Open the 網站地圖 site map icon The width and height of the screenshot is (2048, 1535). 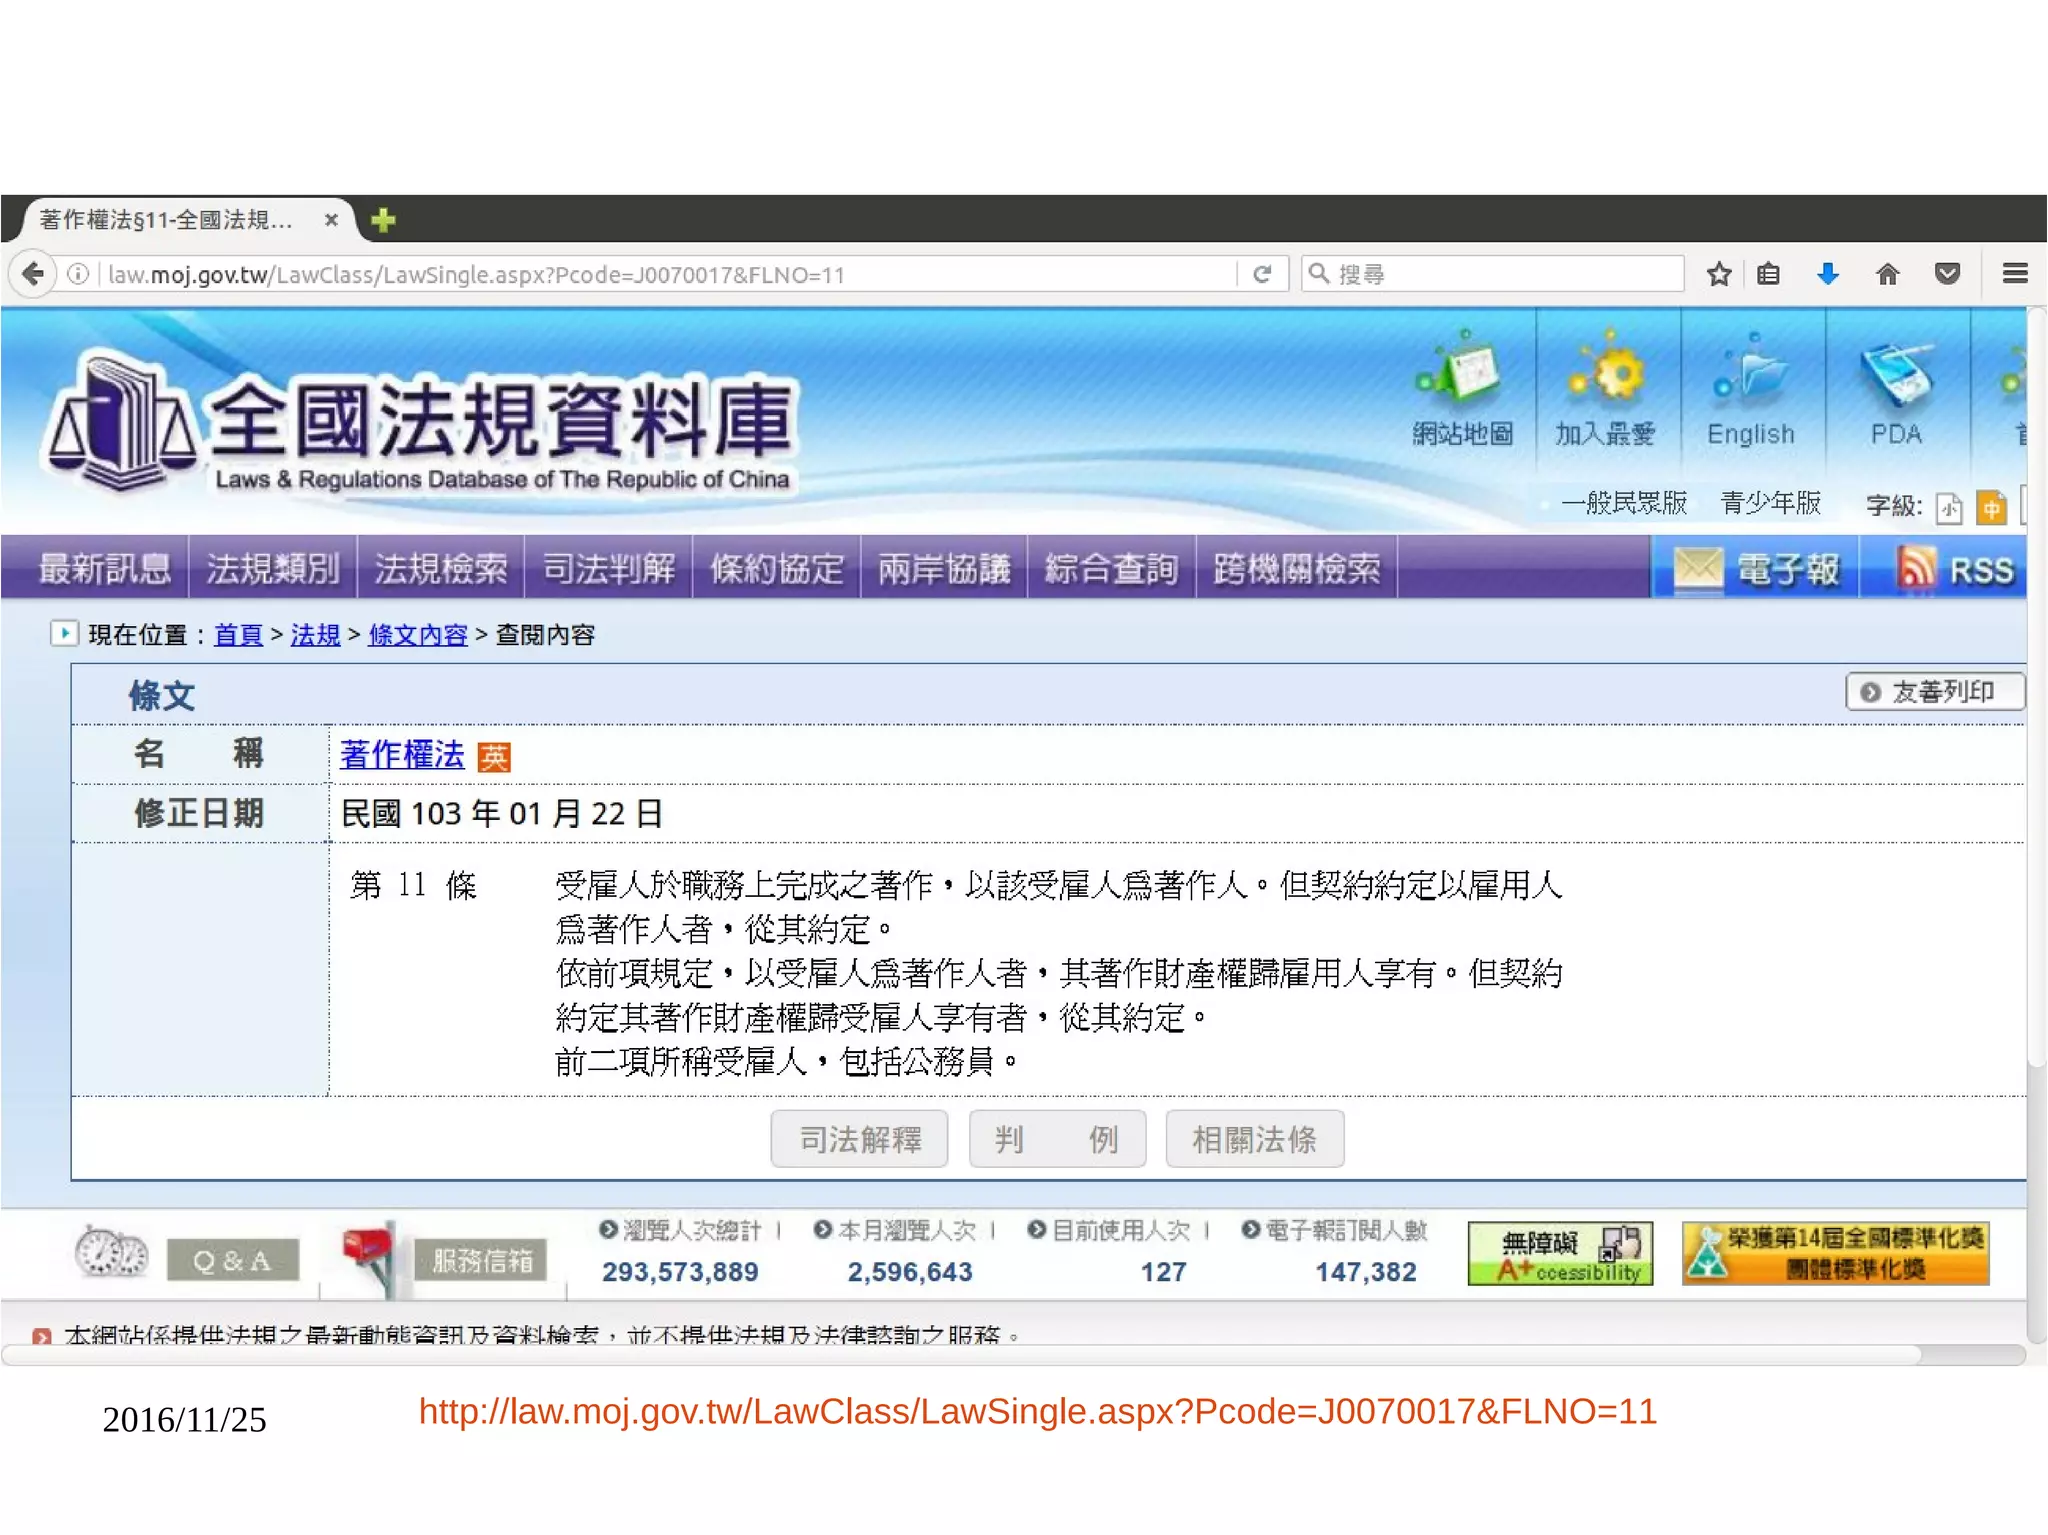pos(1462,388)
